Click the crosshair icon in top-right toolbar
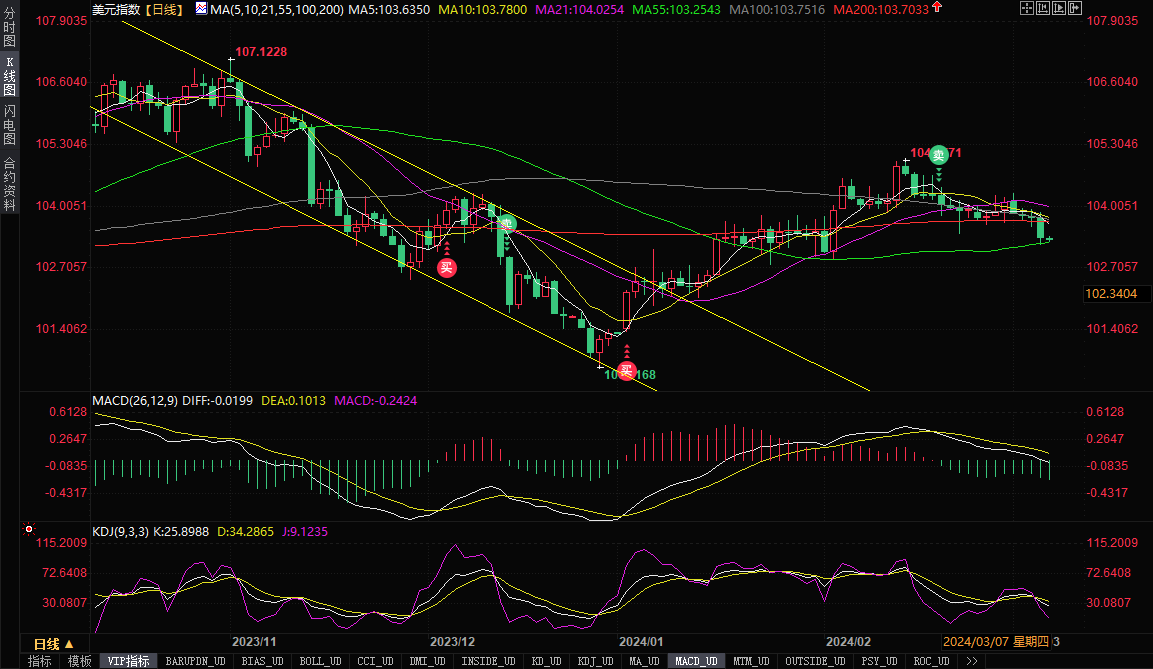This screenshot has width=1153, height=669. tap(1028, 8)
